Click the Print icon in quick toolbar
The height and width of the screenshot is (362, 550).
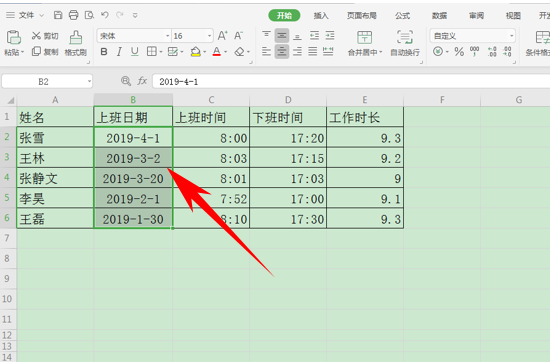73,15
